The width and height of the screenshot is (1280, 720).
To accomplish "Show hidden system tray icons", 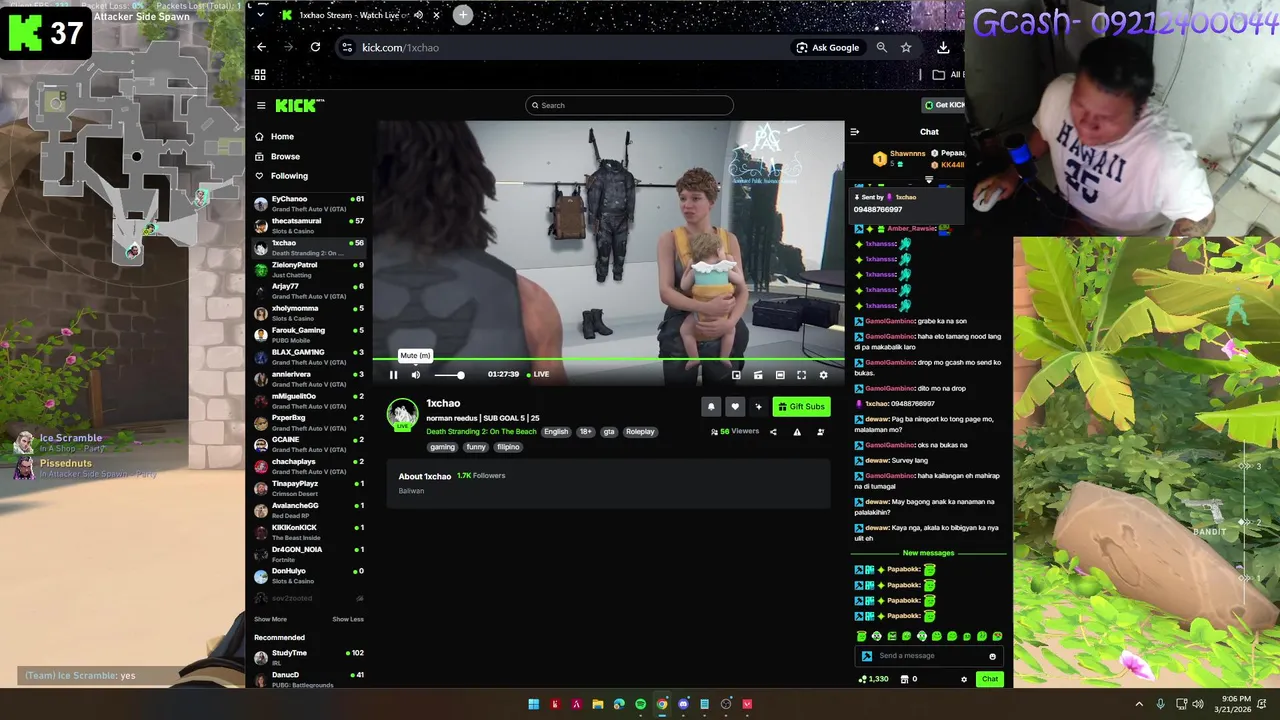I will [x=1139, y=704].
